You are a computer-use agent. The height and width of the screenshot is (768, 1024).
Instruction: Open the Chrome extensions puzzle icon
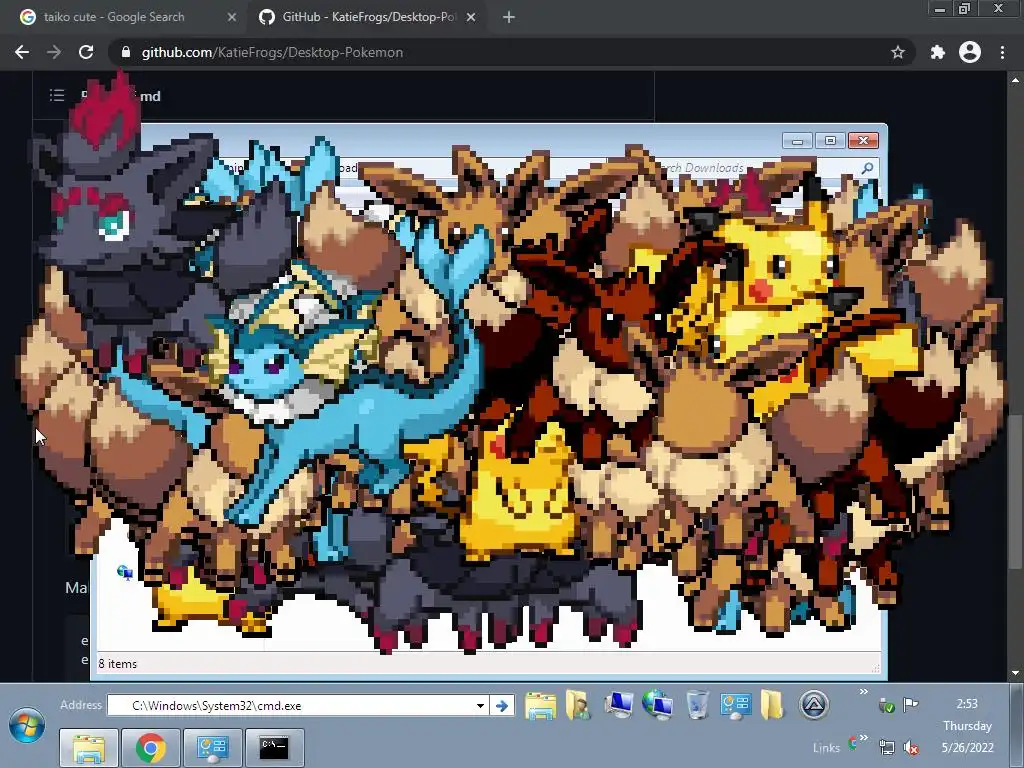coord(938,52)
